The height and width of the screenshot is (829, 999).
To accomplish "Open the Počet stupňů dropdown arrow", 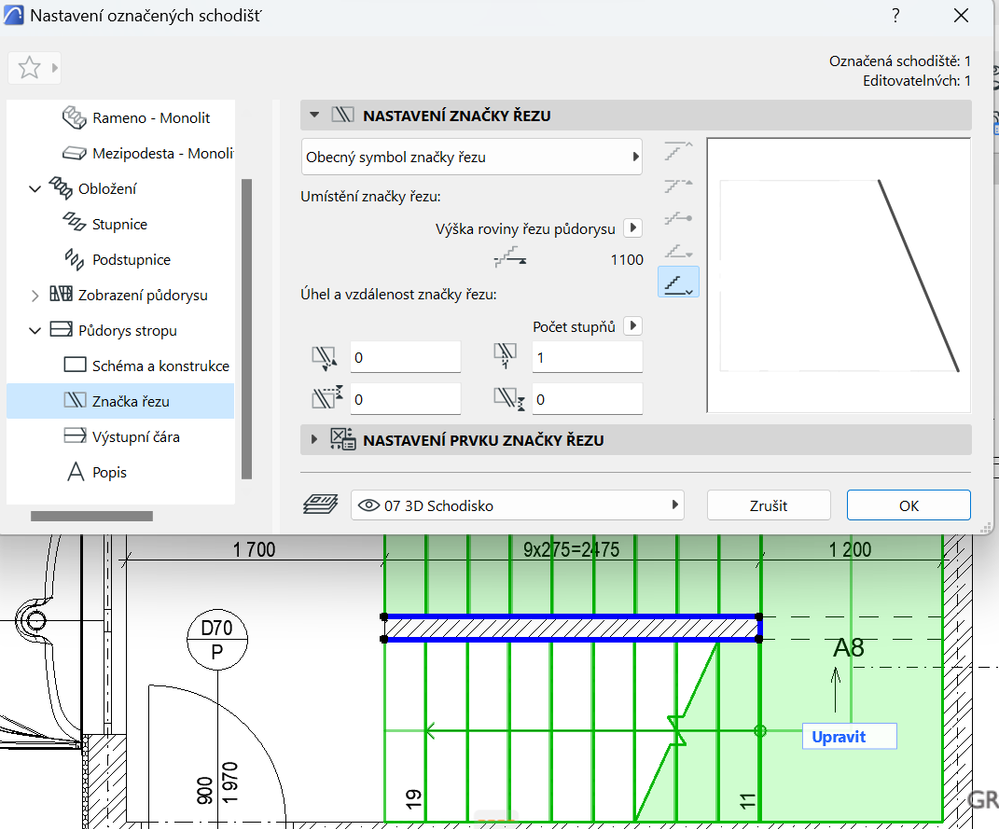I will [633, 325].
